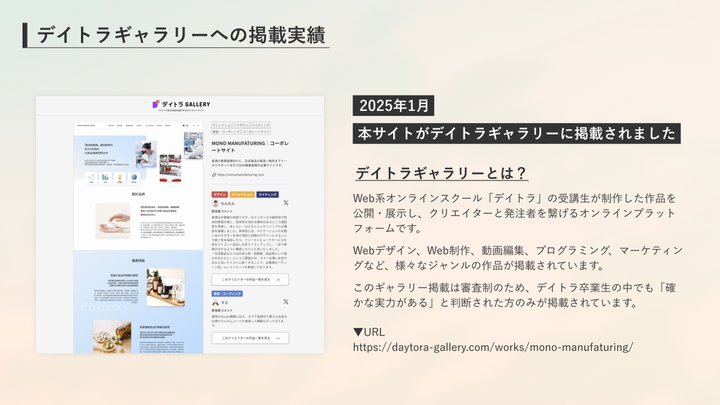Click the red デザイン tag above たんたん
Viewport: 720px width, 405px height.
[x=219, y=195]
